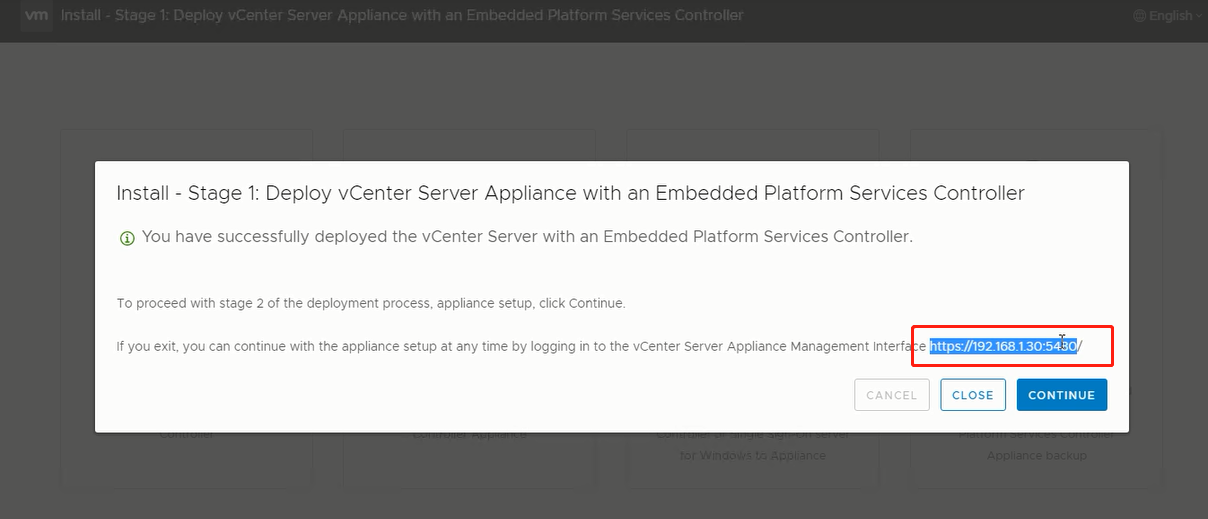Click the greyed CANCEL button
This screenshot has height=519, width=1208.
(892, 395)
